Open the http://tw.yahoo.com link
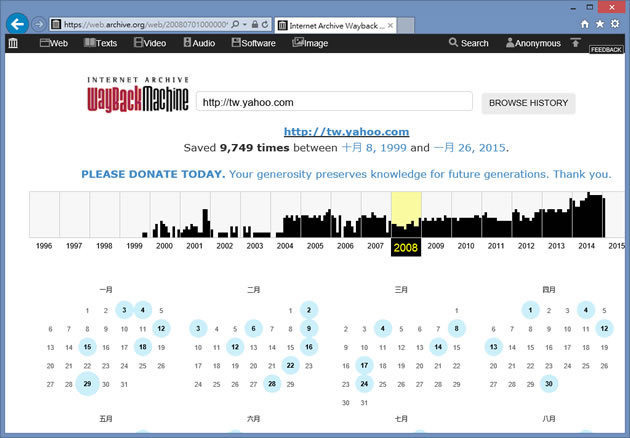Image resolution: width=630 pixels, height=438 pixels. point(346,132)
